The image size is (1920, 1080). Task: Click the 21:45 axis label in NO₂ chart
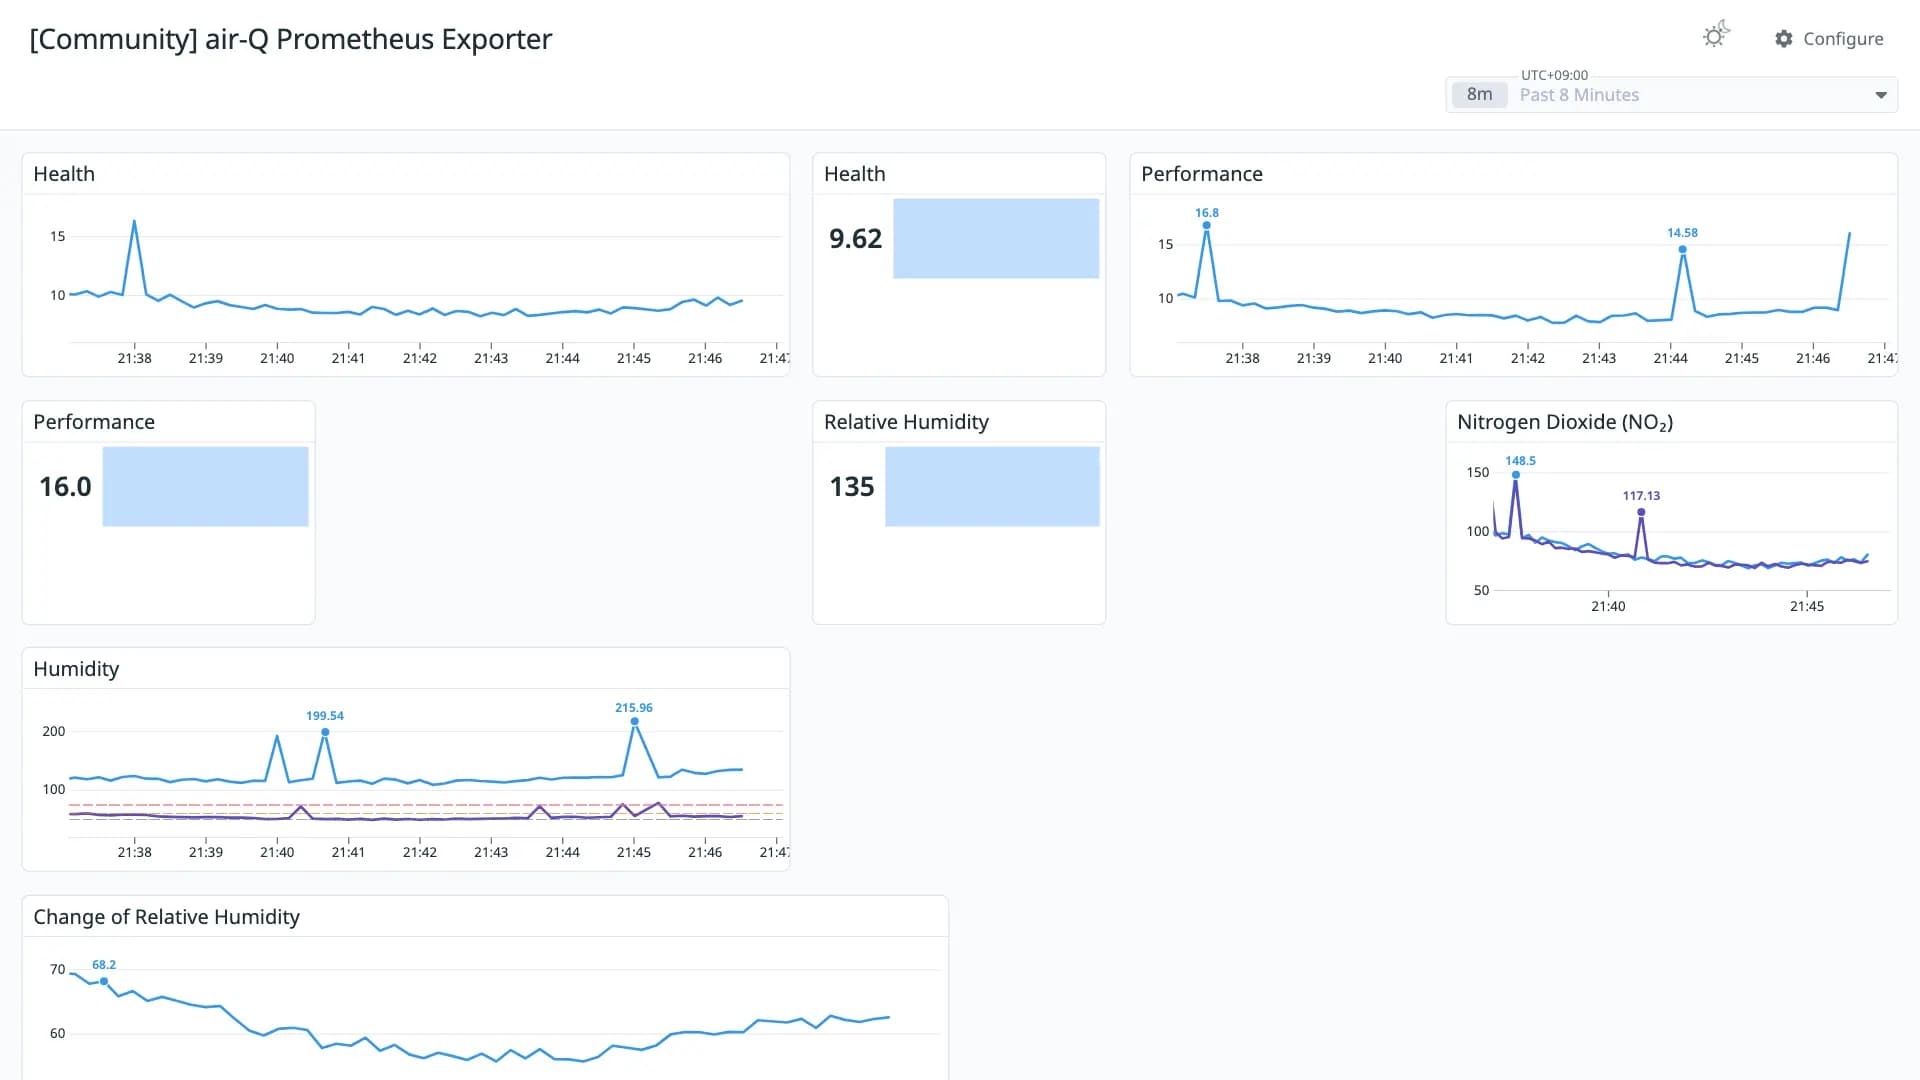[x=1807, y=606]
